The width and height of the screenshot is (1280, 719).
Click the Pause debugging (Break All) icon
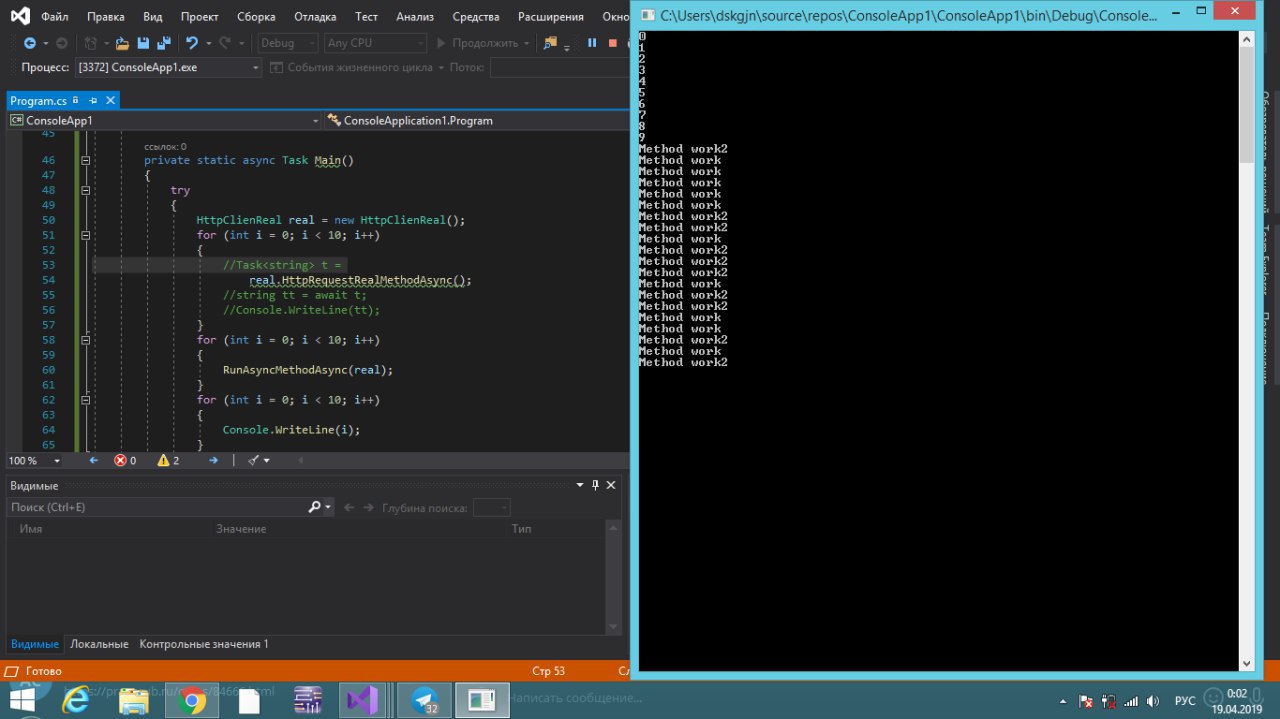592,43
